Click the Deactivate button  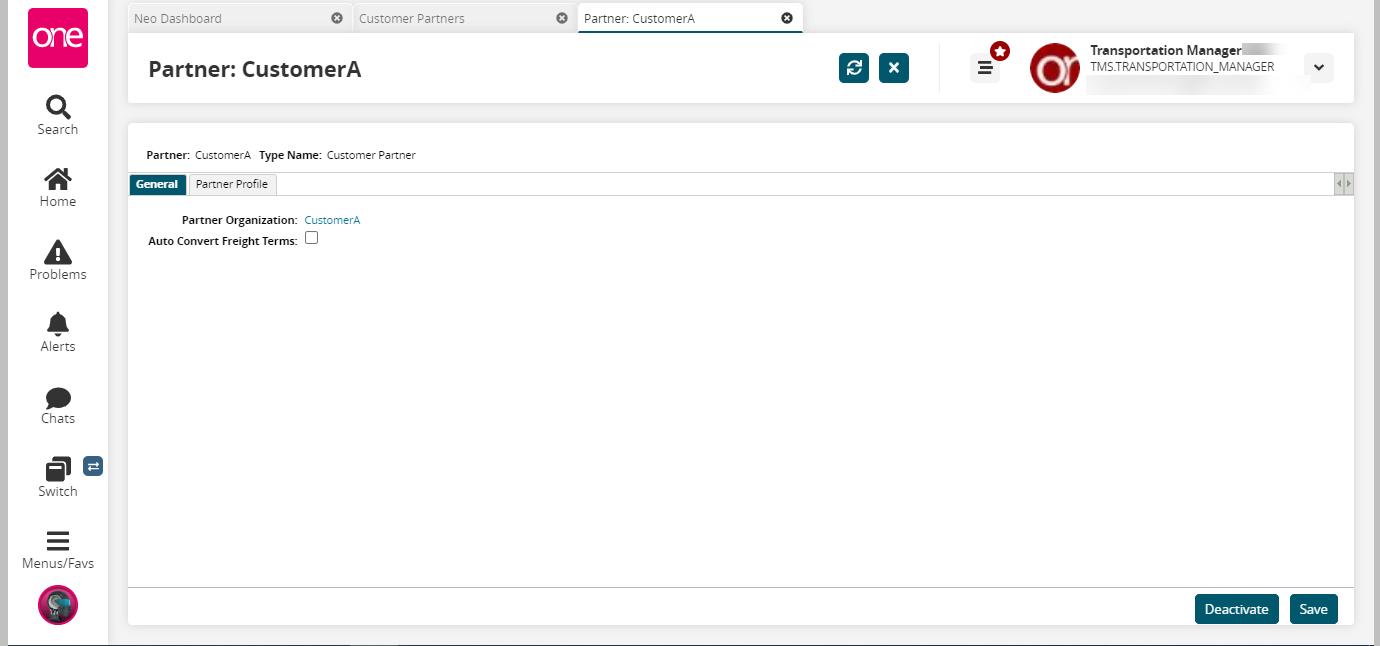(1236, 609)
